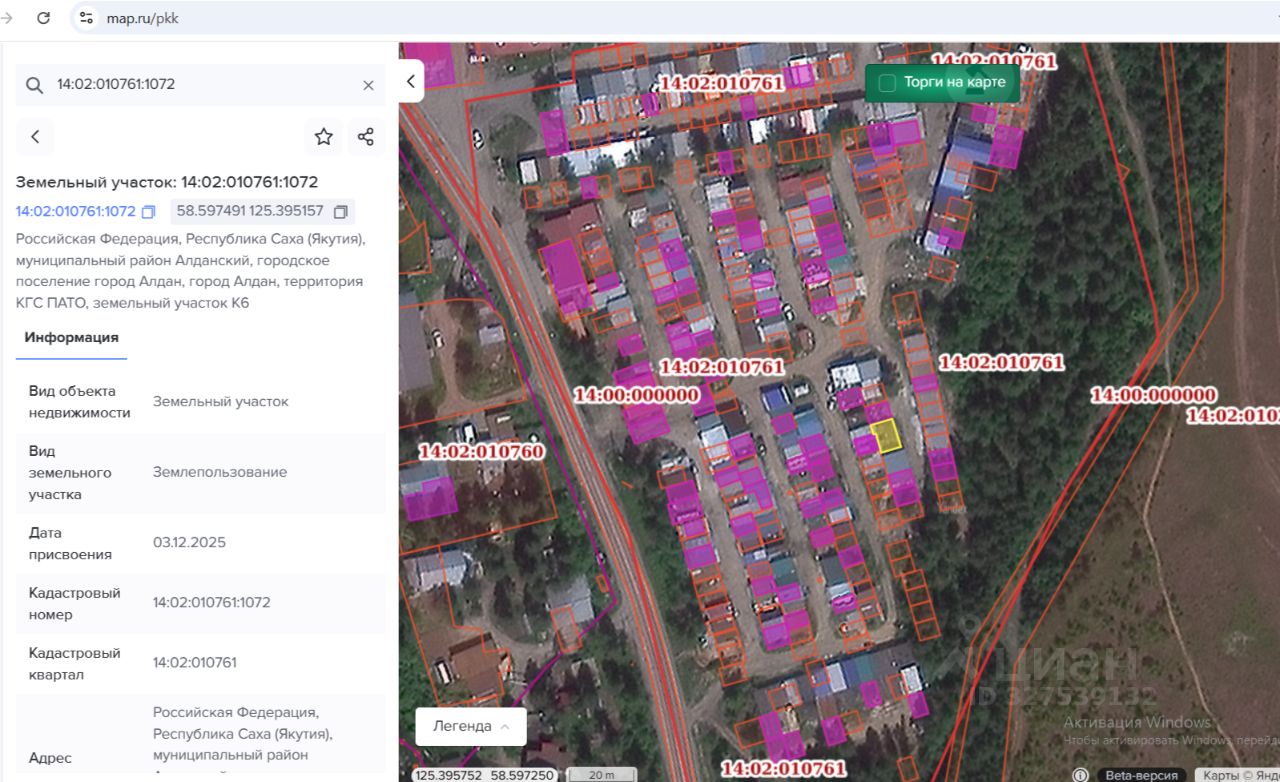Reload the browser page
This screenshot has height=782, width=1280.
click(43, 18)
